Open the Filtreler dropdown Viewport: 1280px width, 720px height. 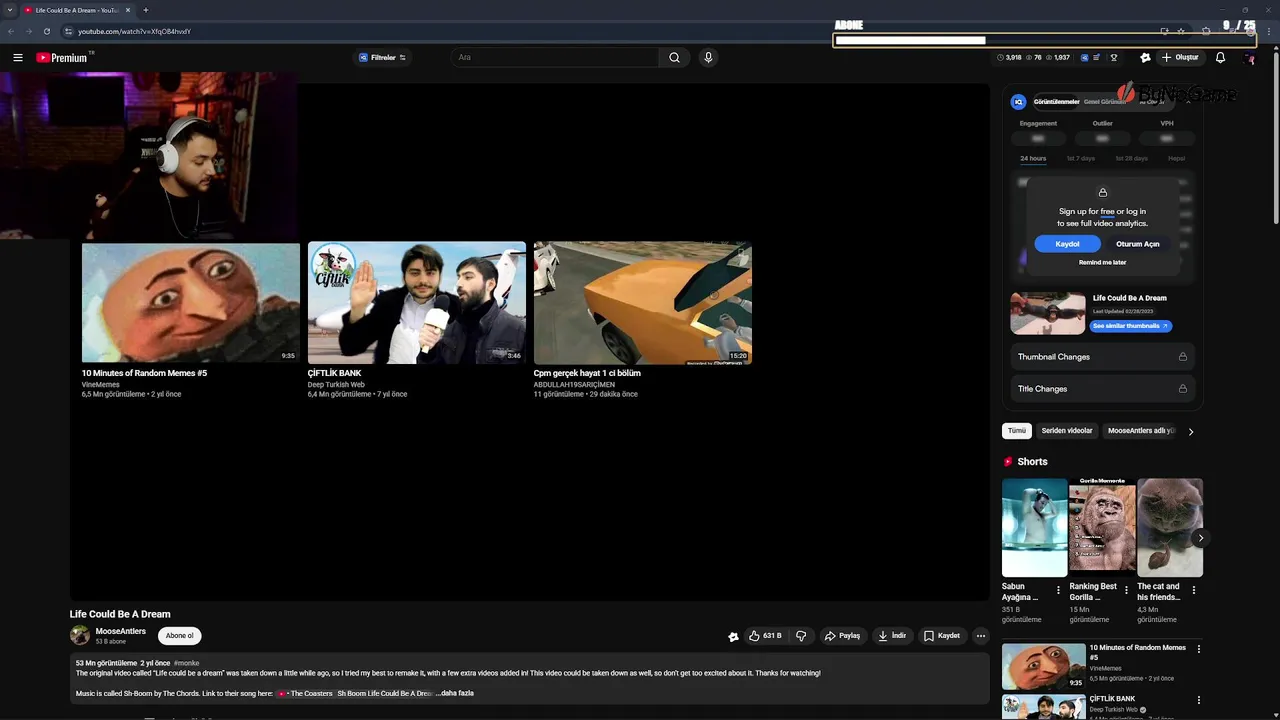(382, 58)
